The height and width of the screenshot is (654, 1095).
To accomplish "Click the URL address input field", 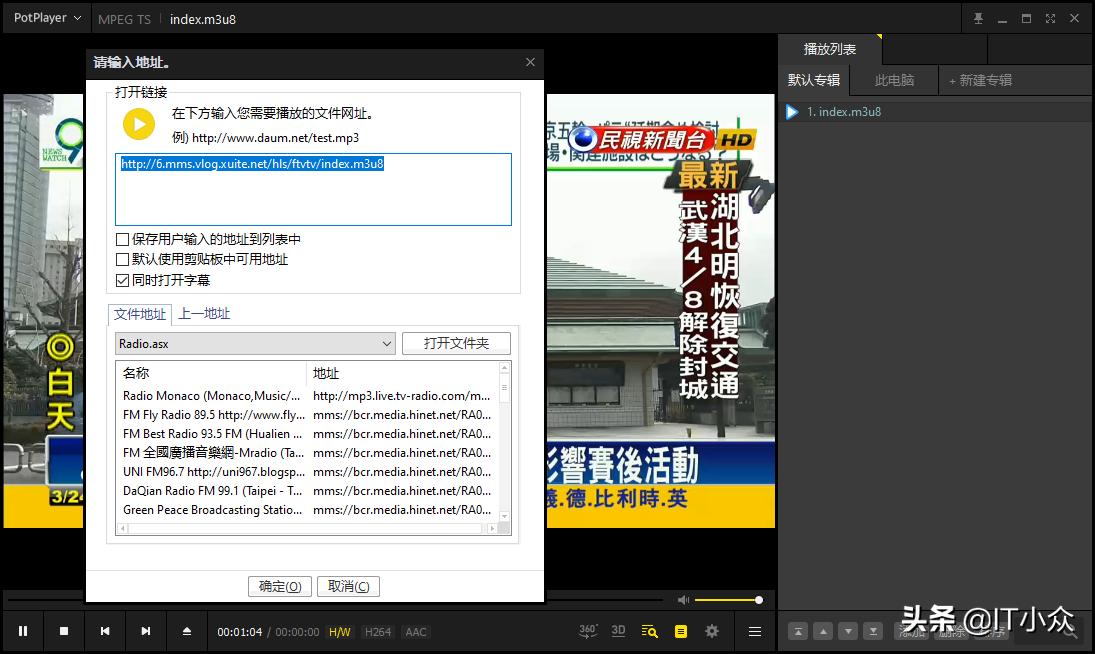I will pos(313,189).
